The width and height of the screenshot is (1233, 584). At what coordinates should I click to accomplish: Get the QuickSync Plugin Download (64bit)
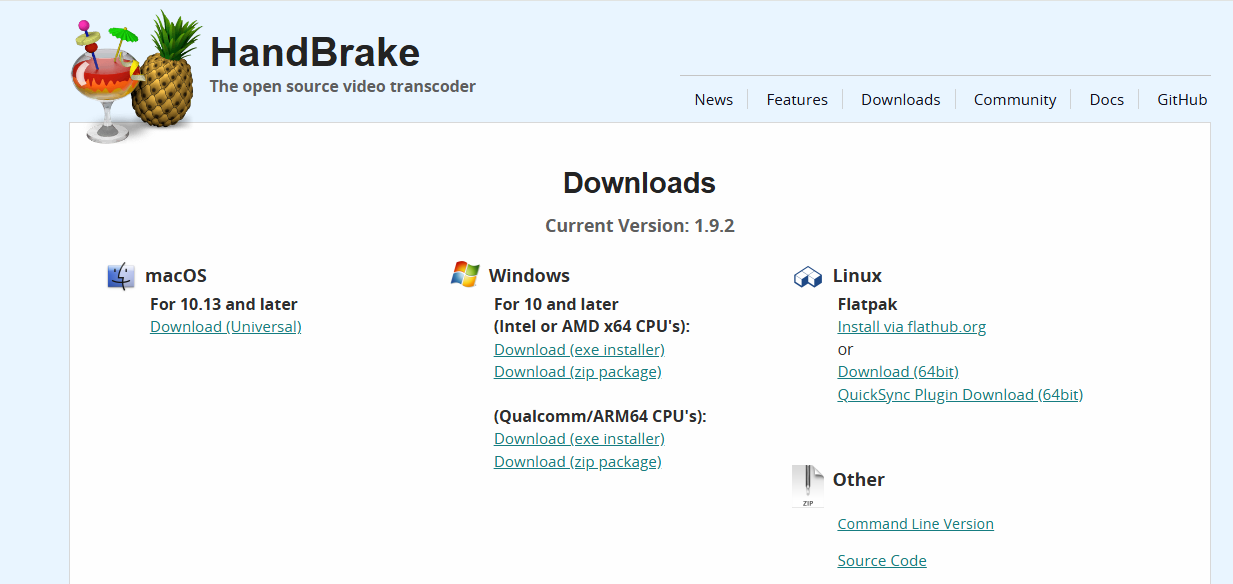[x=960, y=395]
